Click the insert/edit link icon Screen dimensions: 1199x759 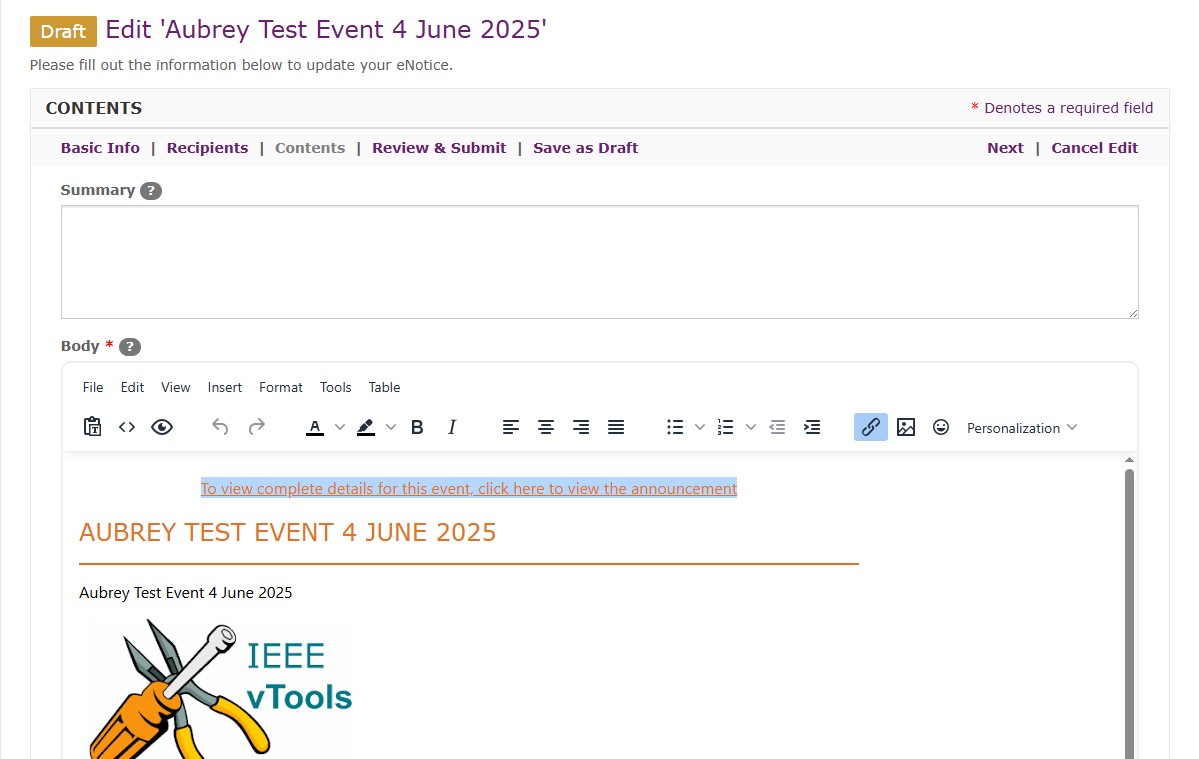[x=871, y=427]
